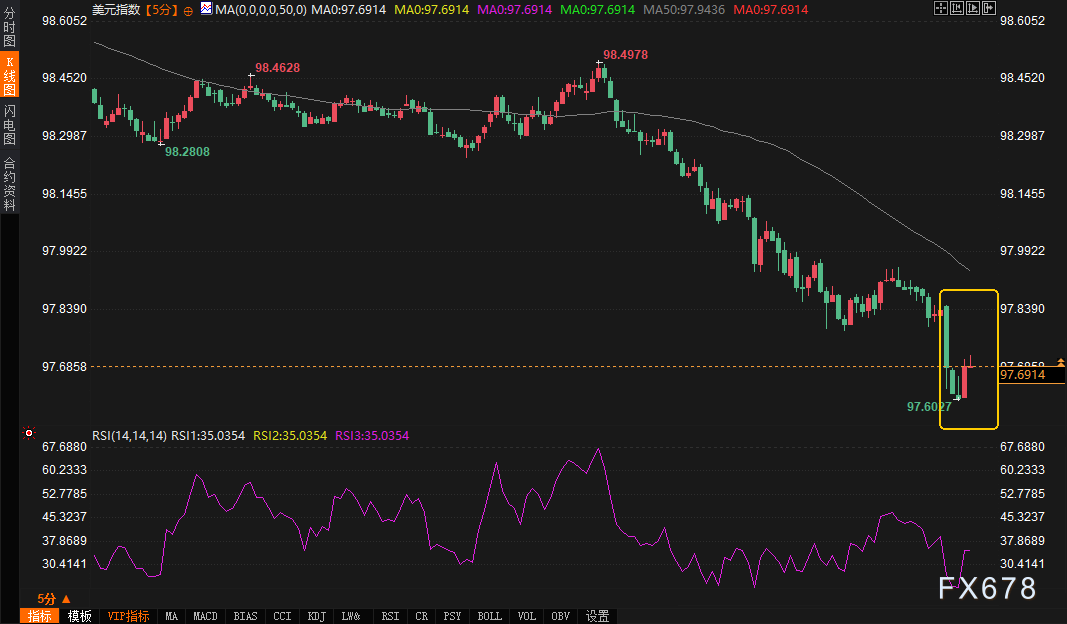Click the MA indicator chart icon in header
The width and height of the screenshot is (1067, 624).
[x=206, y=9]
